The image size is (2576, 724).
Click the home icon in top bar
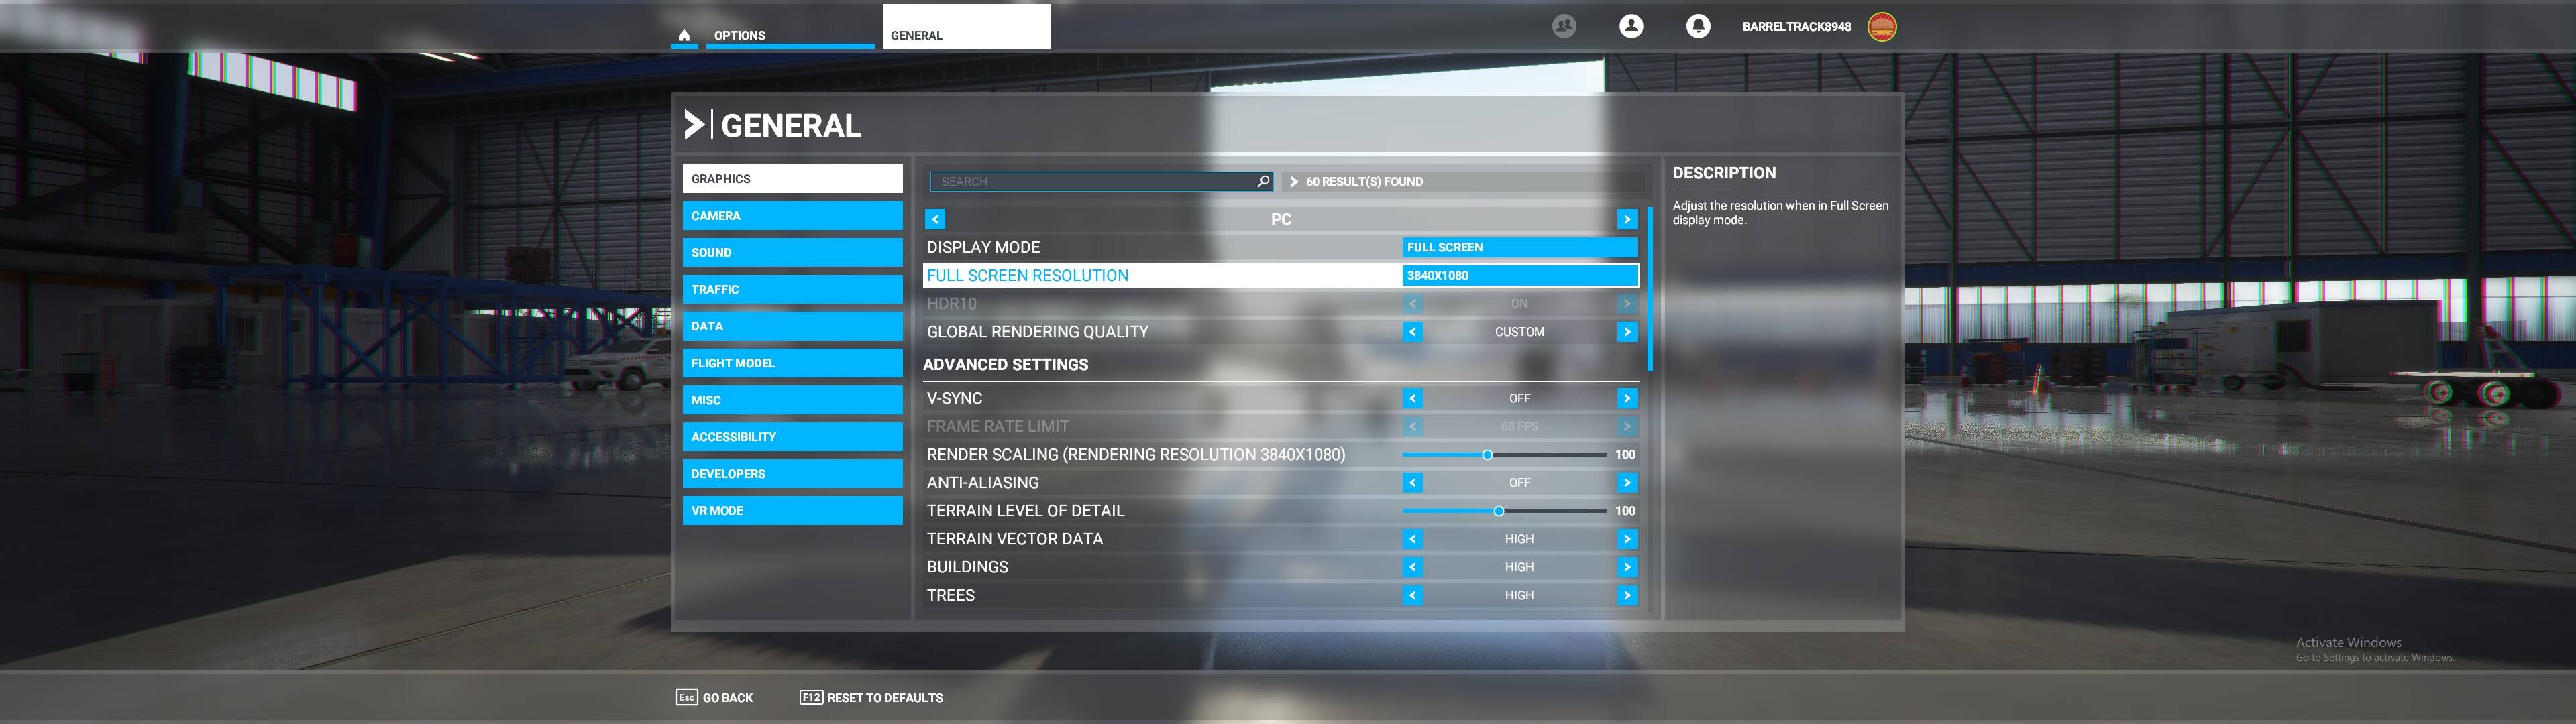coord(684,35)
